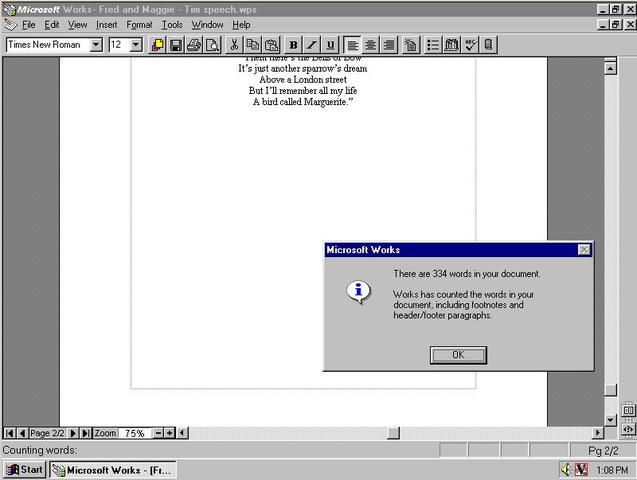Image resolution: width=637 pixels, height=480 pixels.
Task: Open the font size 12 dropdown arrow
Action: point(136,45)
